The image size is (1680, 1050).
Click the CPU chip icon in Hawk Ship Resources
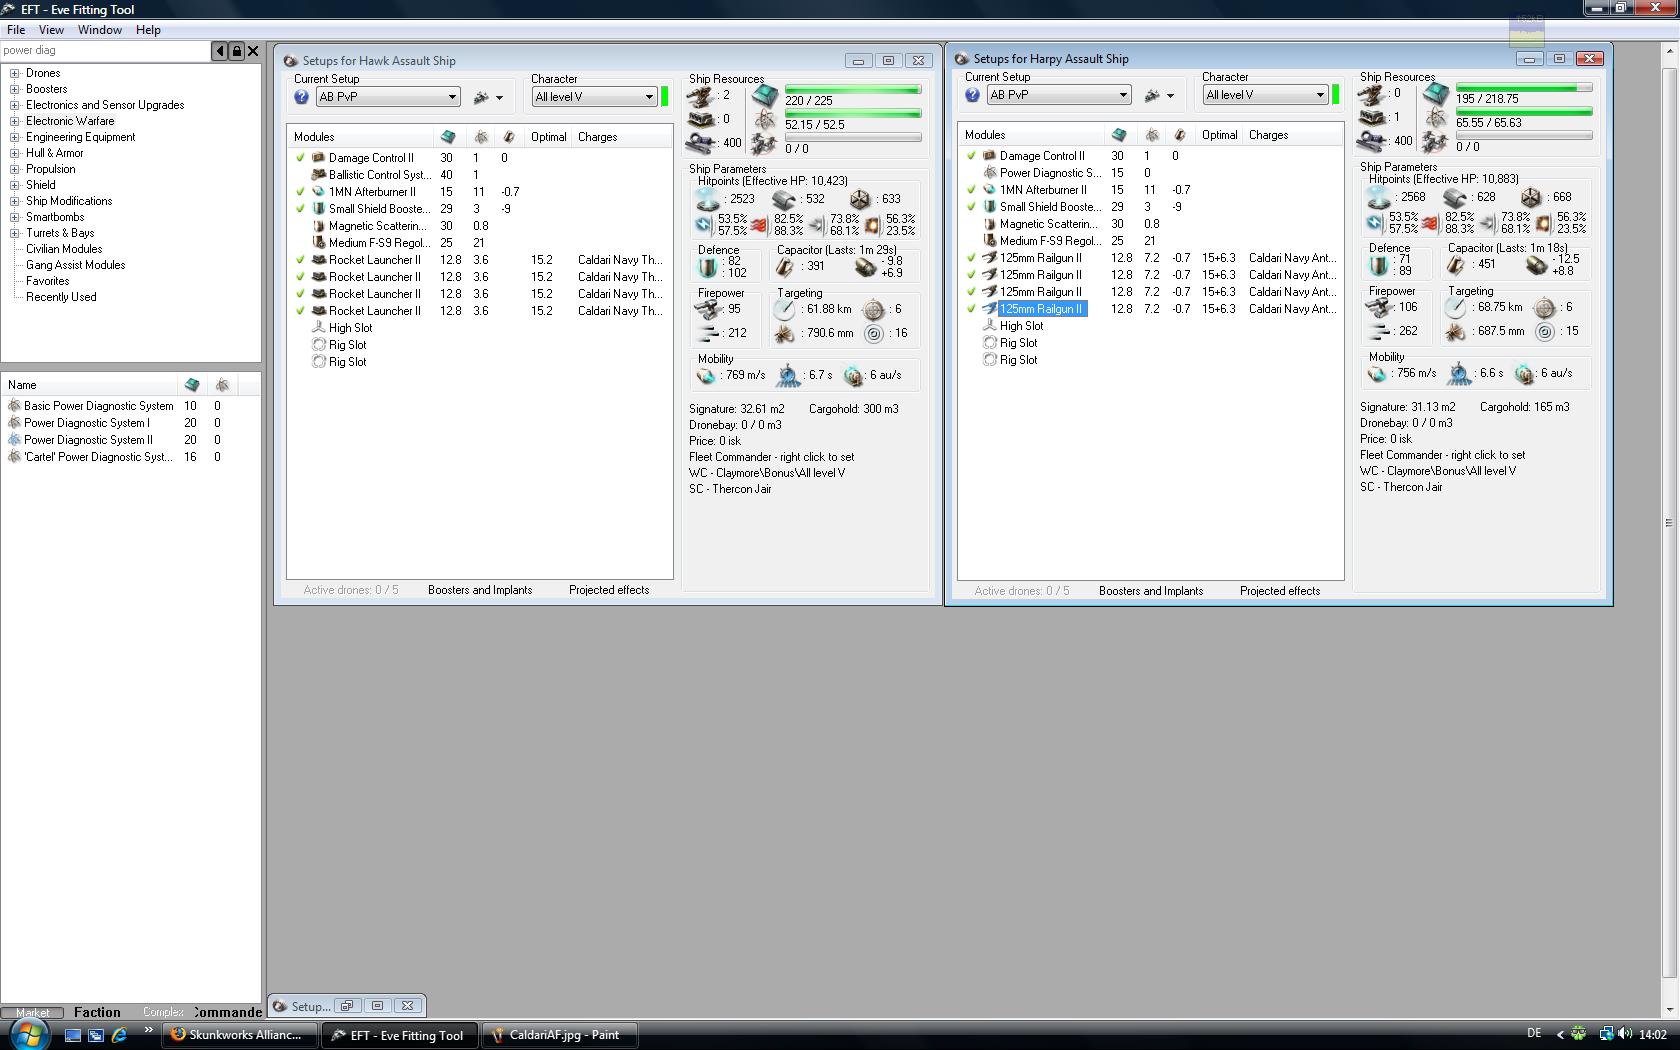(766, 96)
